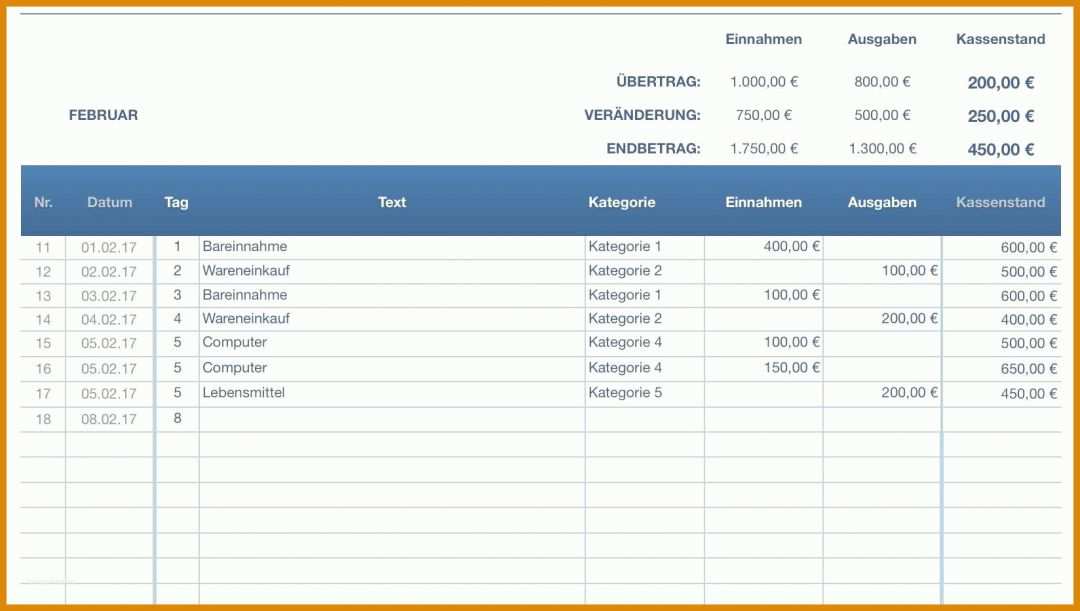Click the date cell 02.02.17
Screen dimensions: 1080x611
click(x=109, y=271)
